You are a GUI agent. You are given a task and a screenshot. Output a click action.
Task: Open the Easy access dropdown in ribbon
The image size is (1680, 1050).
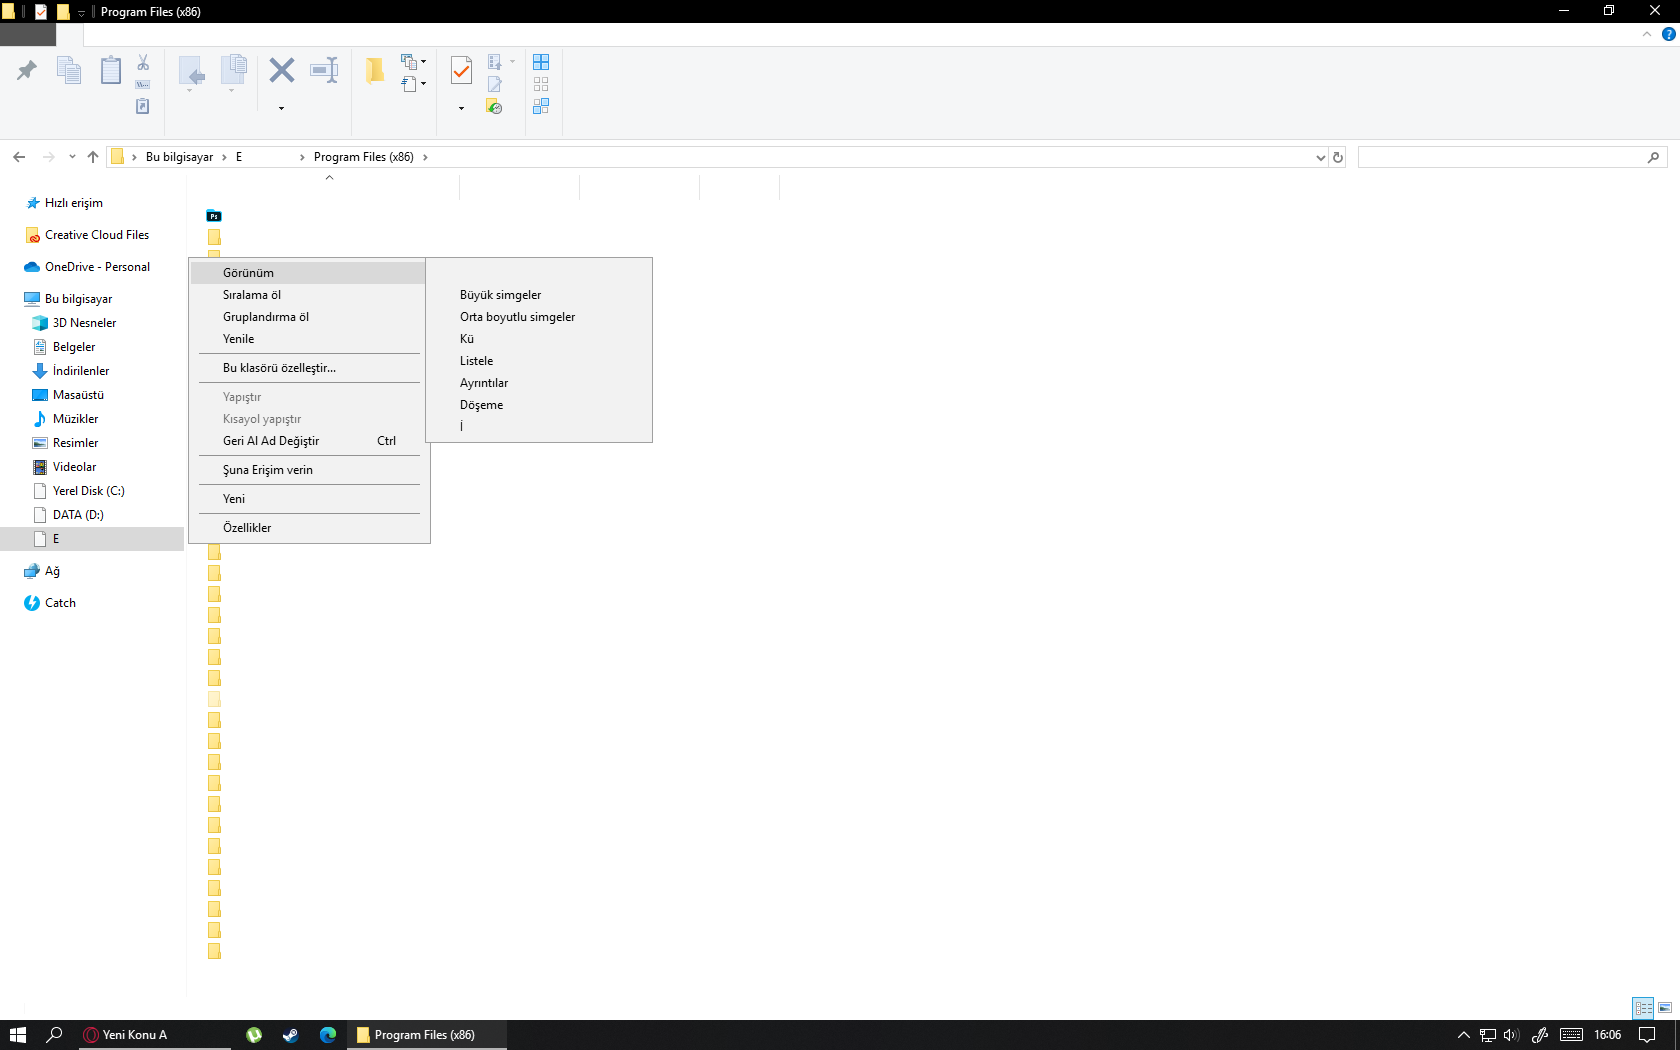(x=413, y=84)
